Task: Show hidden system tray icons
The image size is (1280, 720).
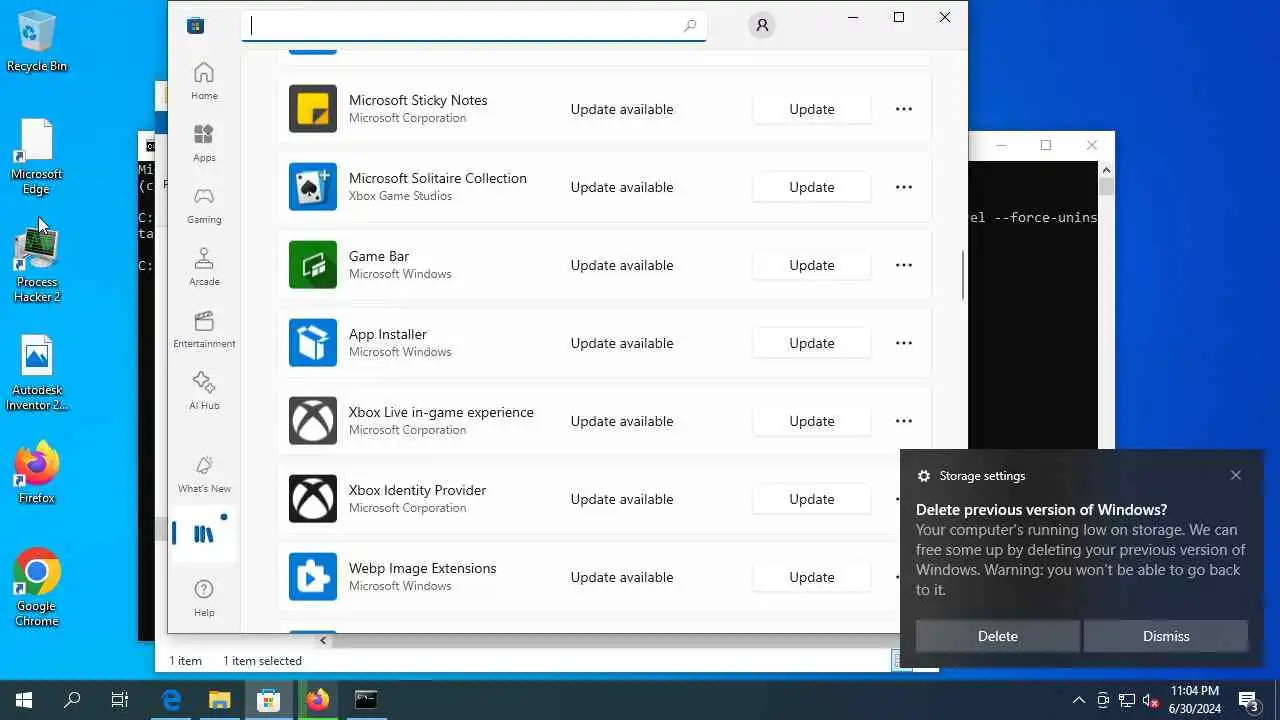Action: 1078,700
